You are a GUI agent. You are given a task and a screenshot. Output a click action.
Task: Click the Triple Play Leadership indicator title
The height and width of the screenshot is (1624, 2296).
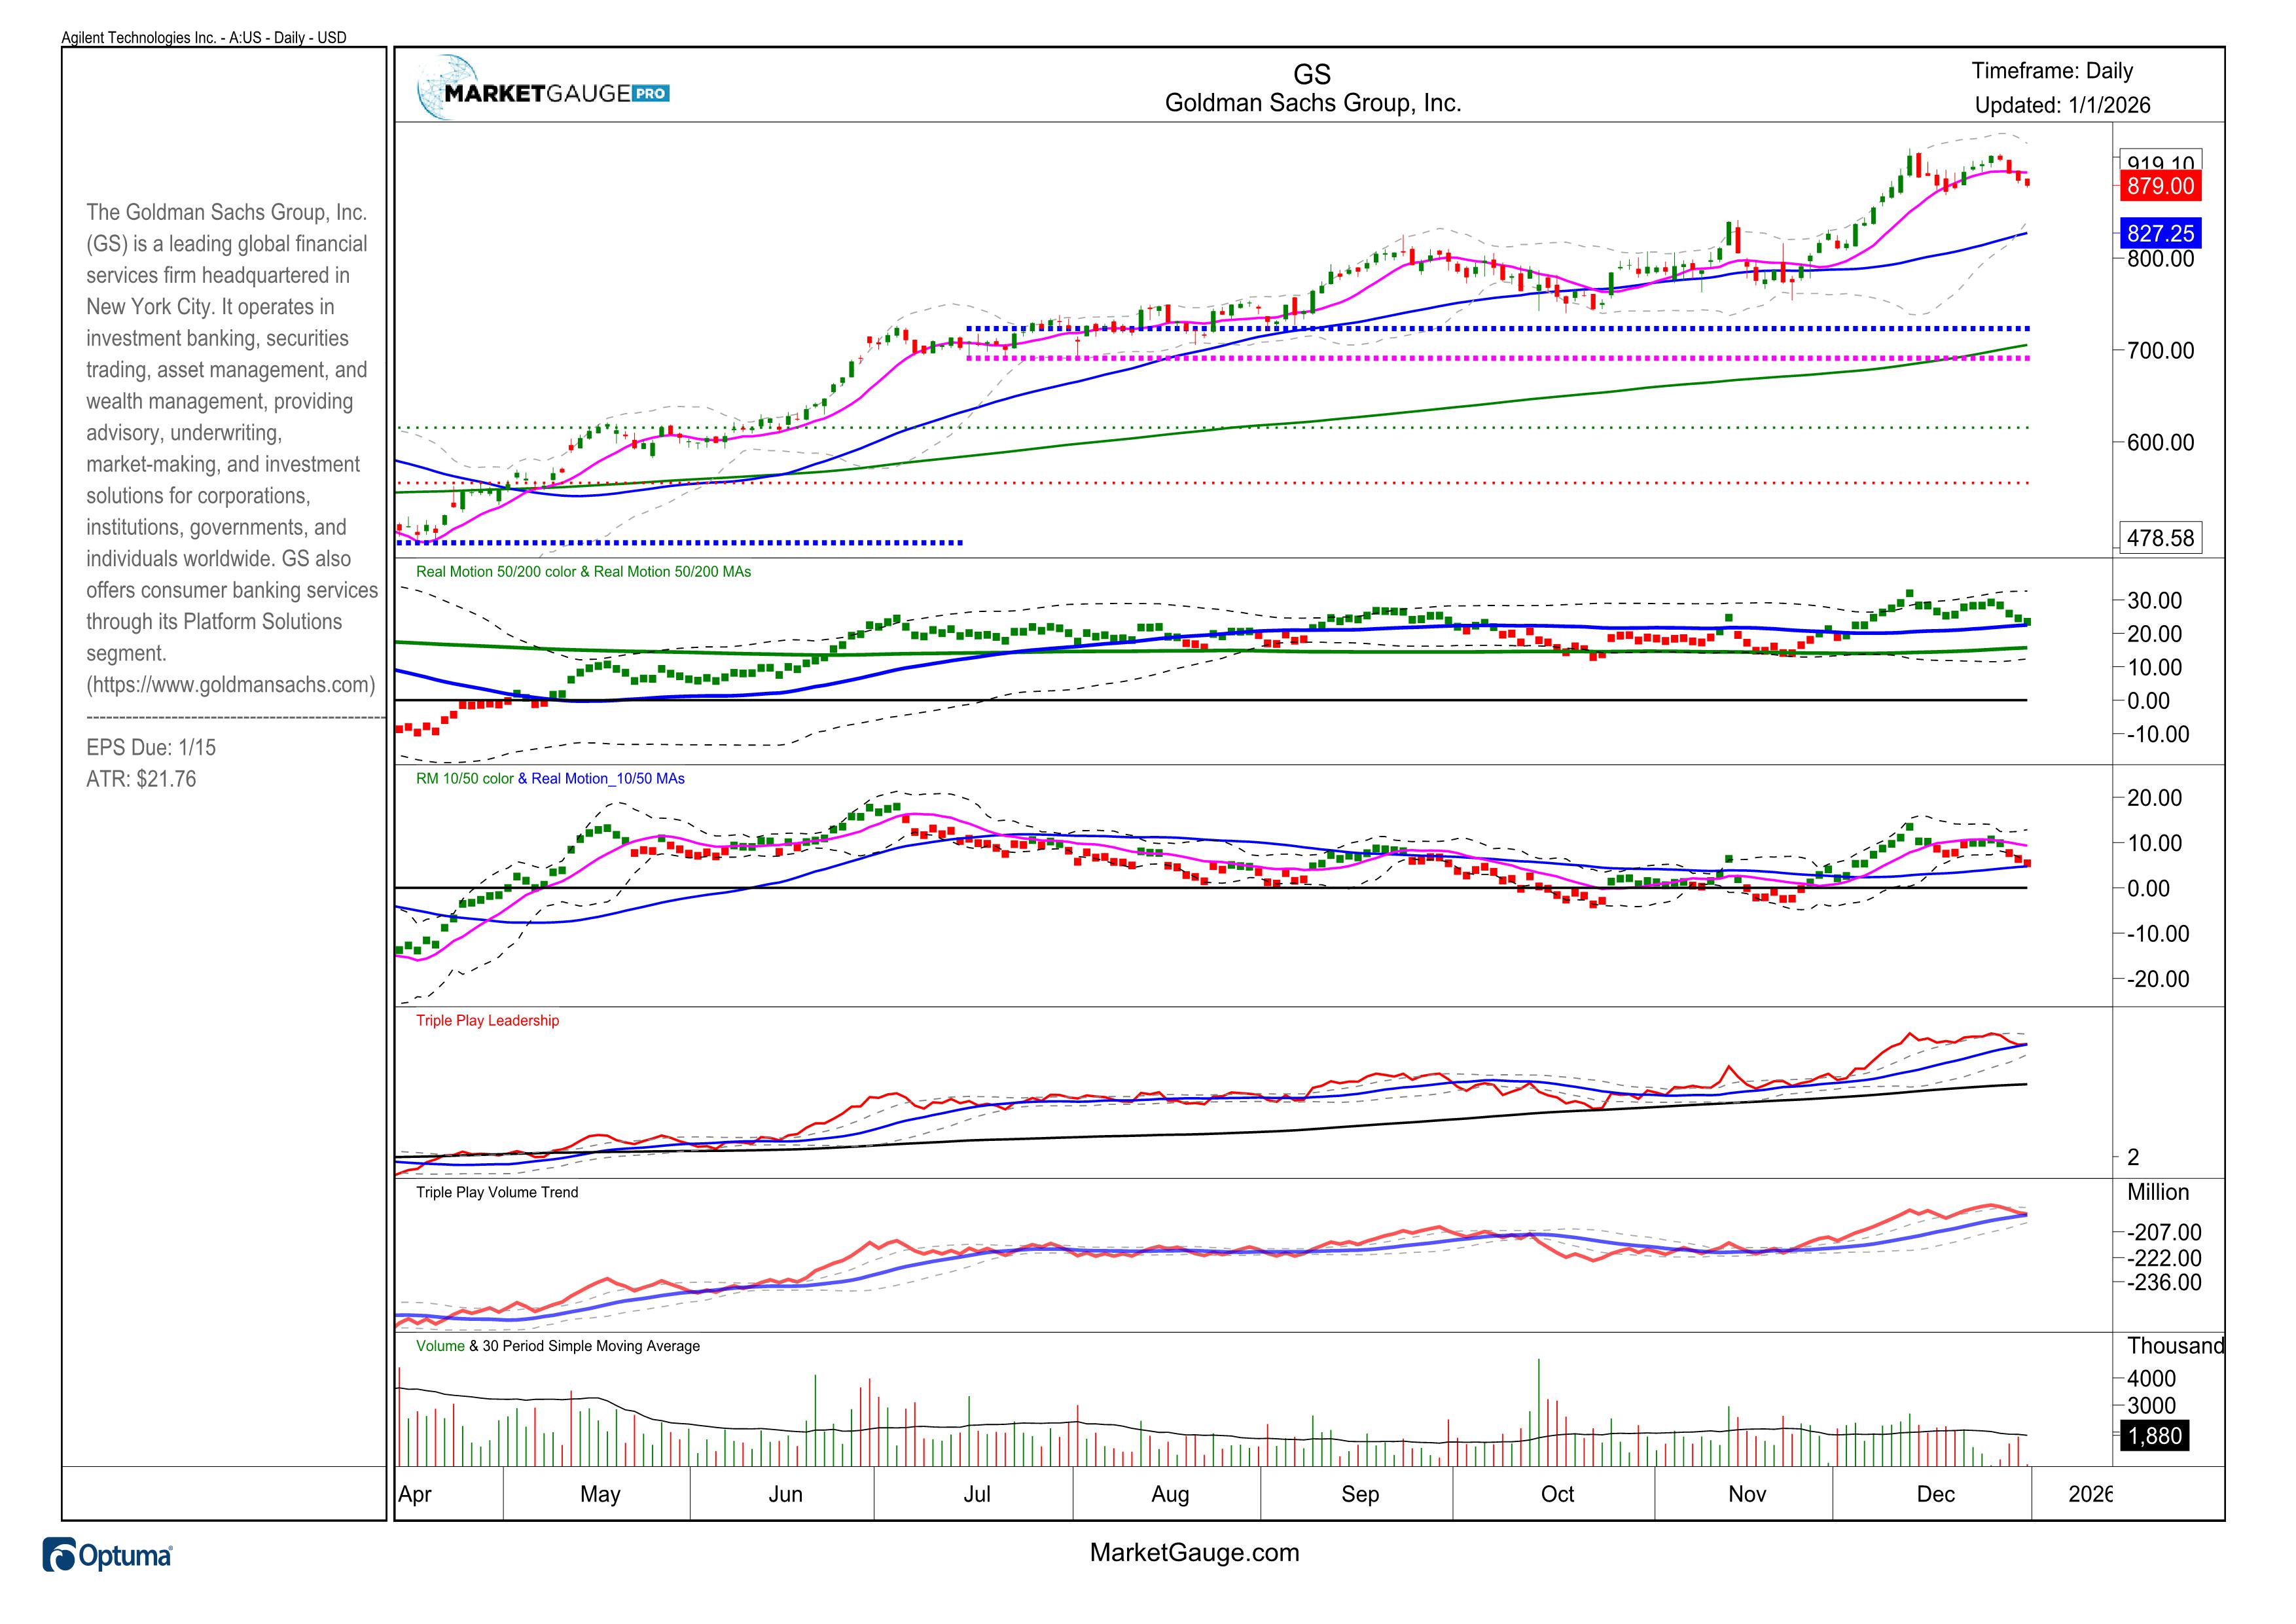click(487, 1021)
